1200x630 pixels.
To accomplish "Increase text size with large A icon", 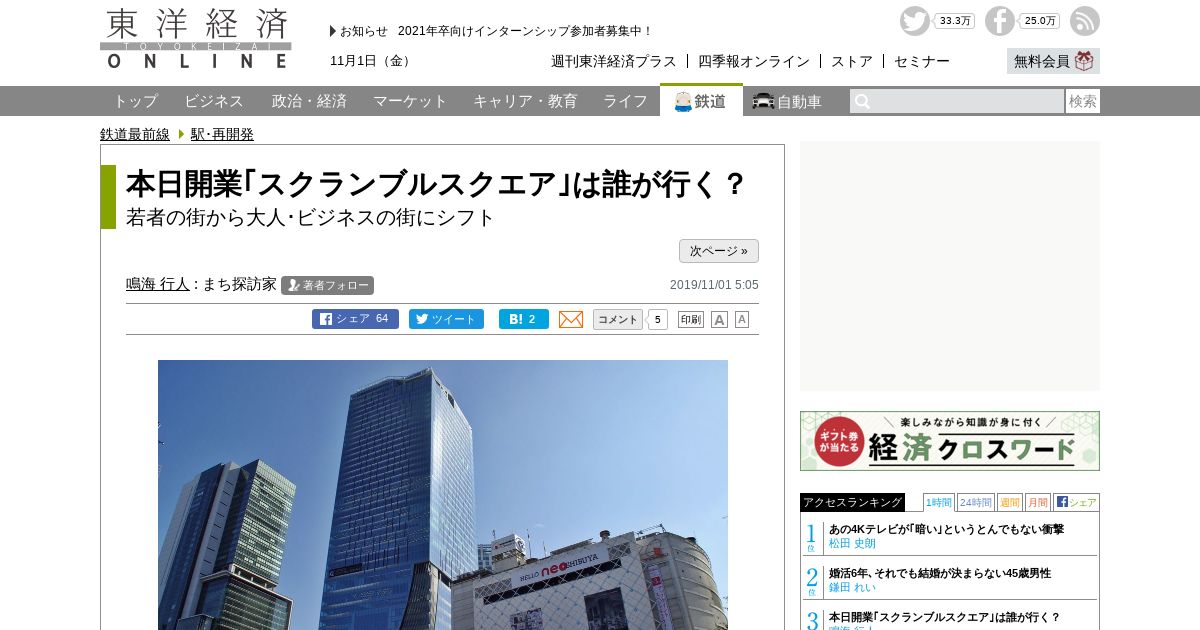I will [719, 320].
